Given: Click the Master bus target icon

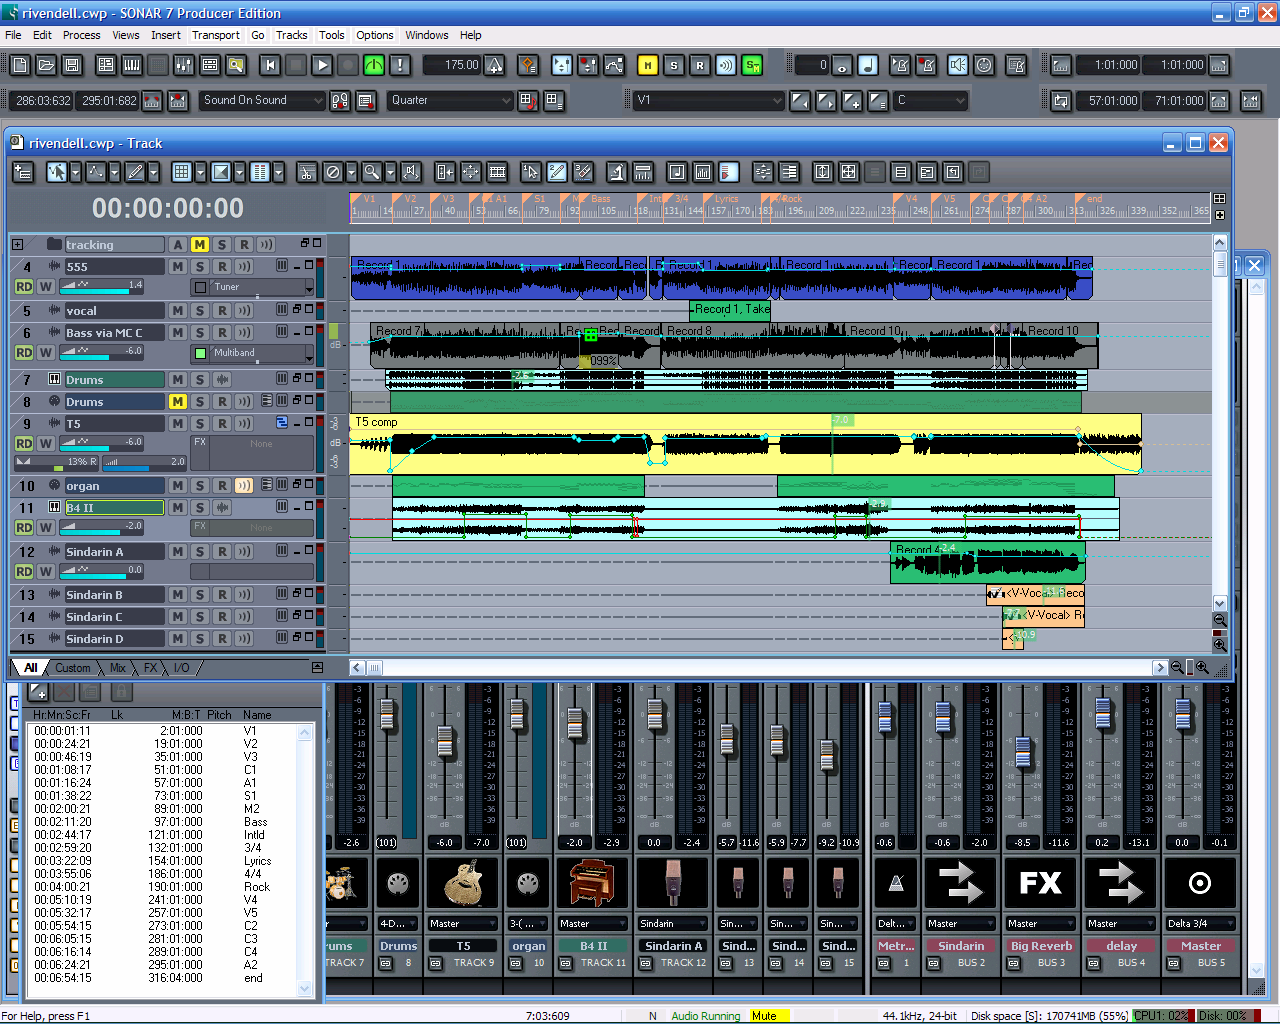Looking at the screenshot, I should (1200, 883).
